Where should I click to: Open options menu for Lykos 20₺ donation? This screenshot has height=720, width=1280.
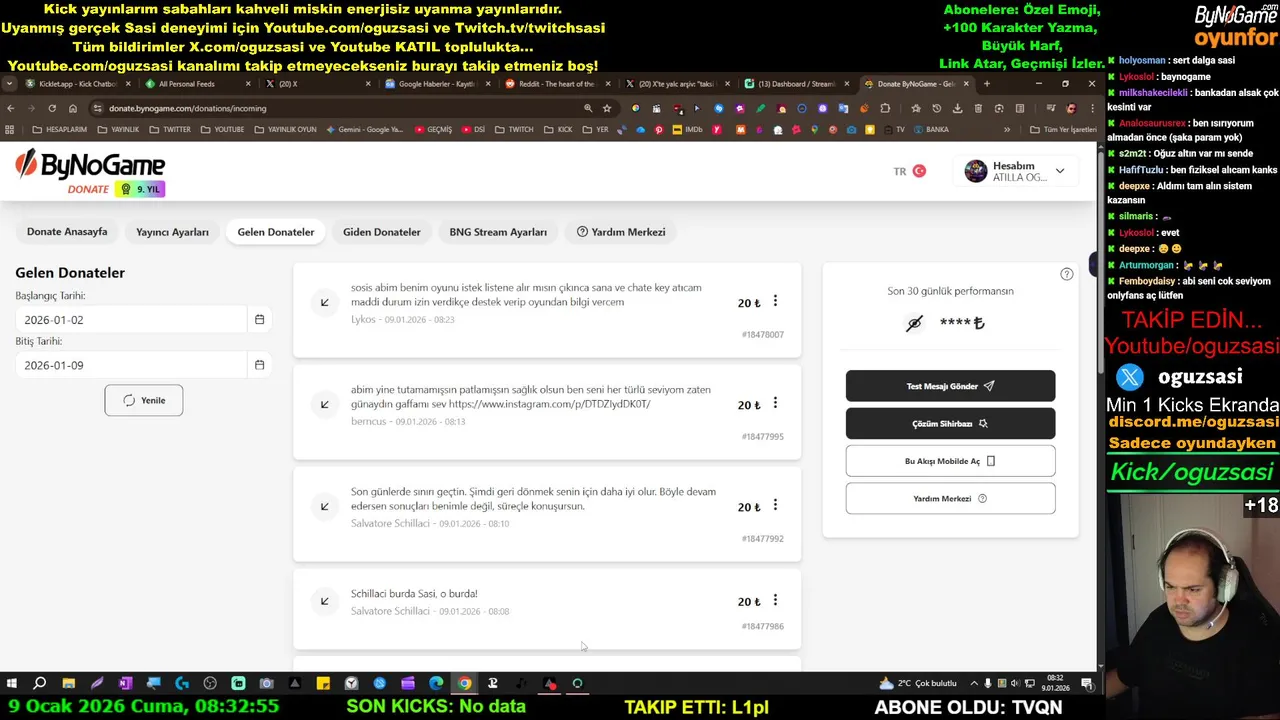pyautogui.click(x=775, y=301)
